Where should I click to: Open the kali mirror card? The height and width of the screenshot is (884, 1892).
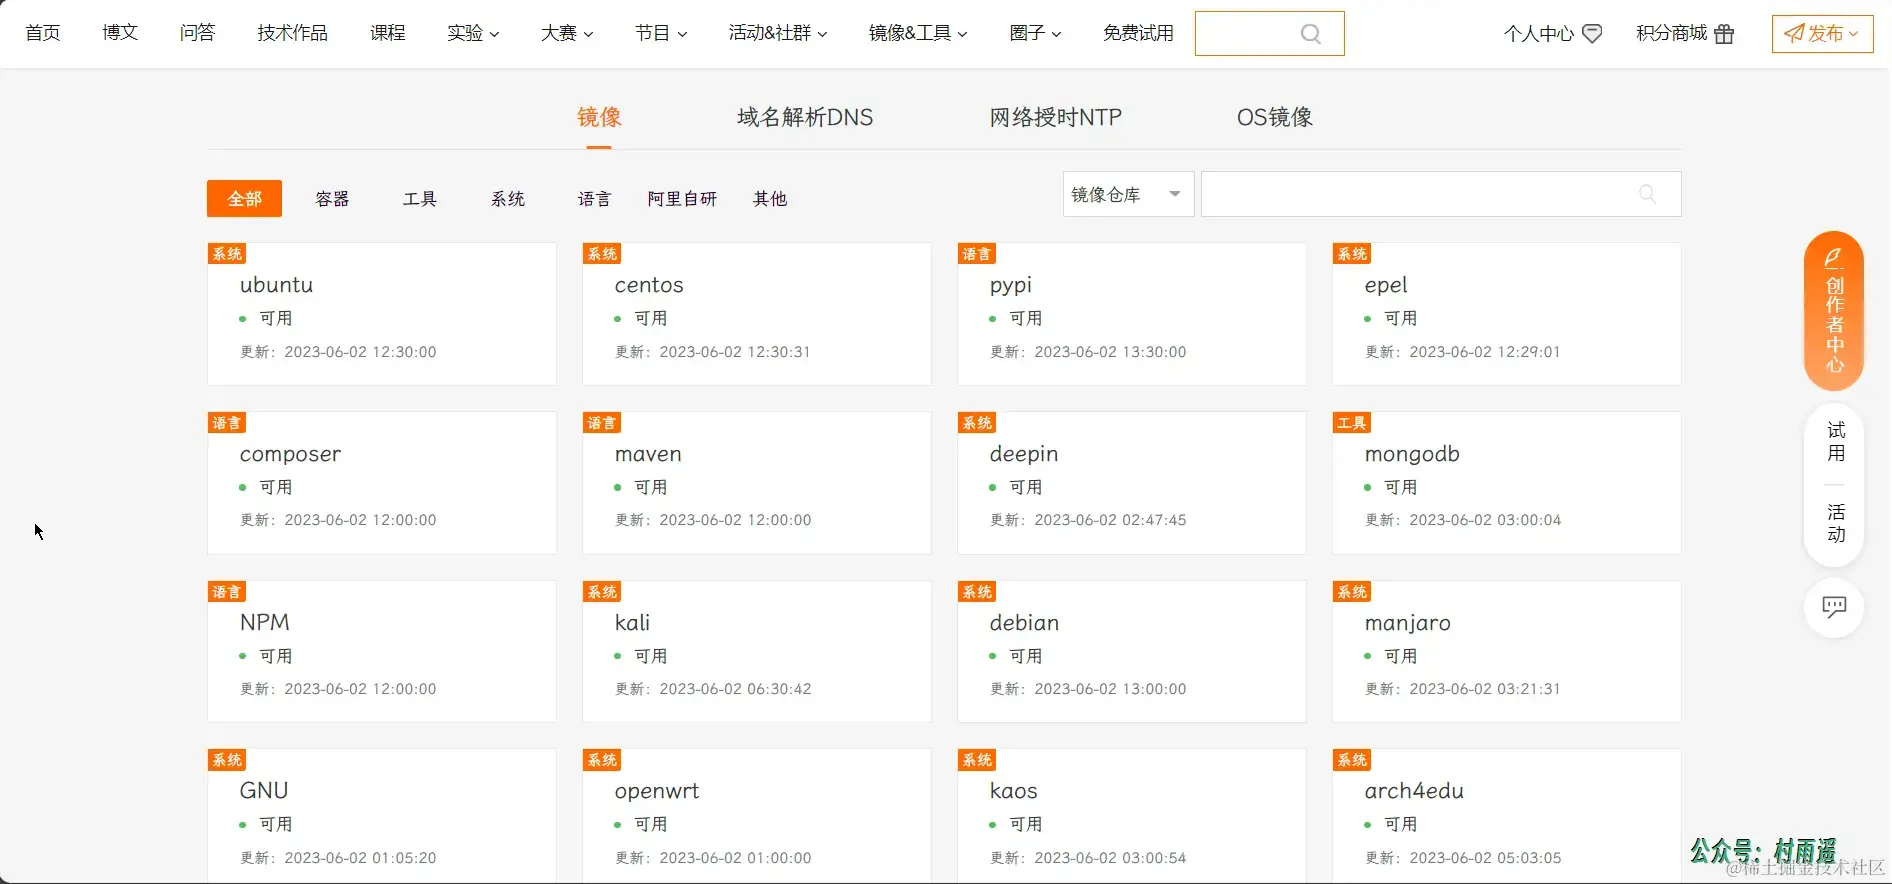[756, 651]
